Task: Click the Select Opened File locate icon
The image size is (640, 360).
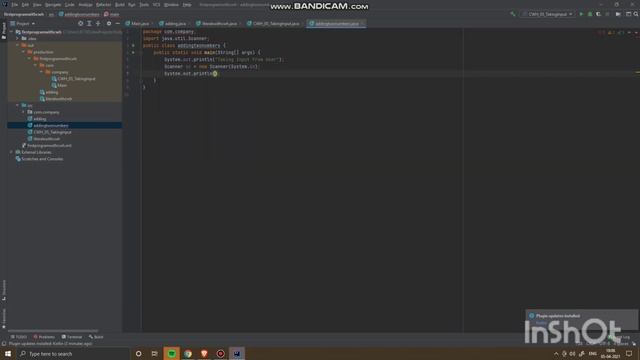Action: pos(80,24)
